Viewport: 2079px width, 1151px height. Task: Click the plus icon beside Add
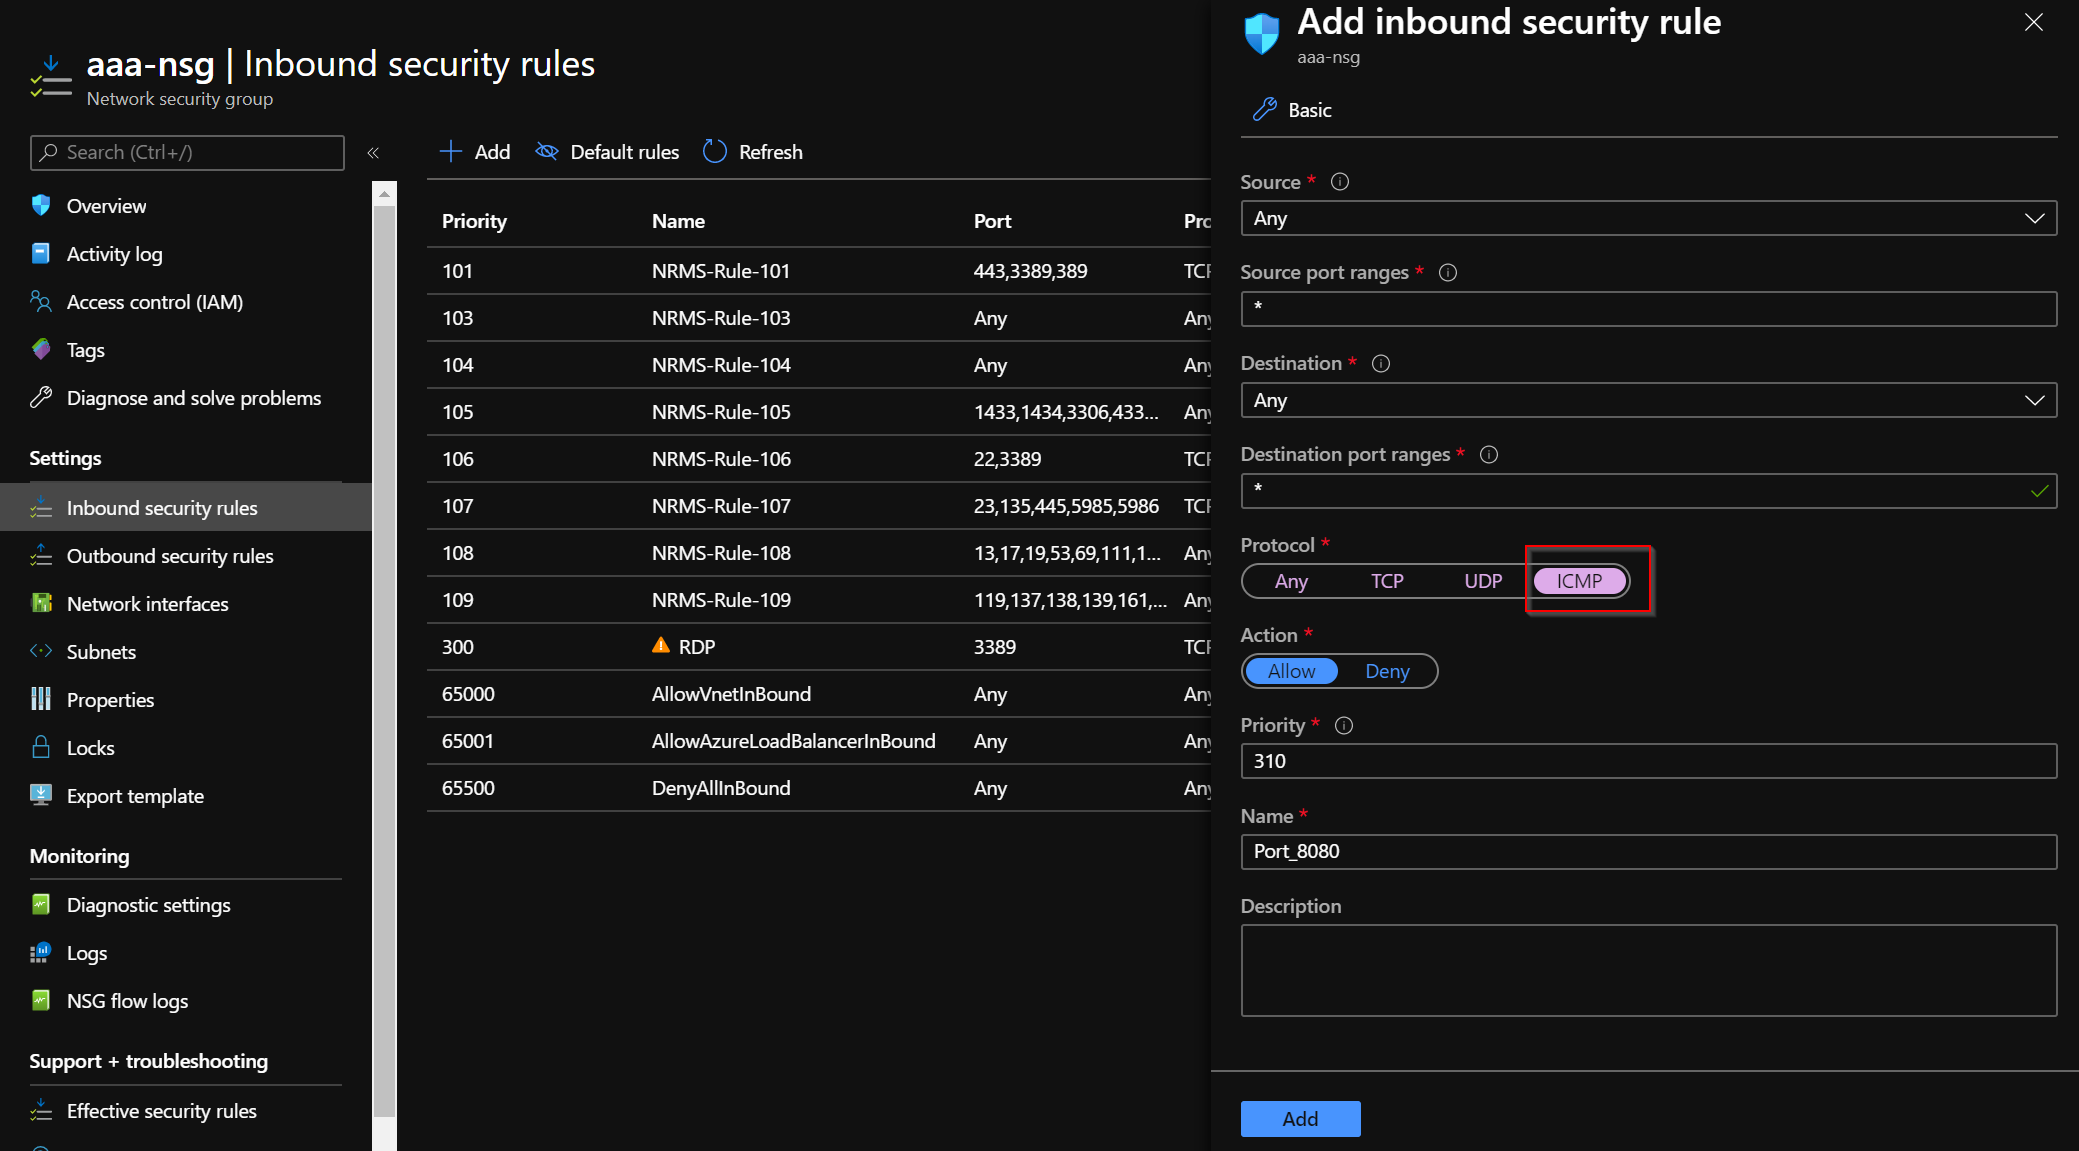tap(451, 151)
